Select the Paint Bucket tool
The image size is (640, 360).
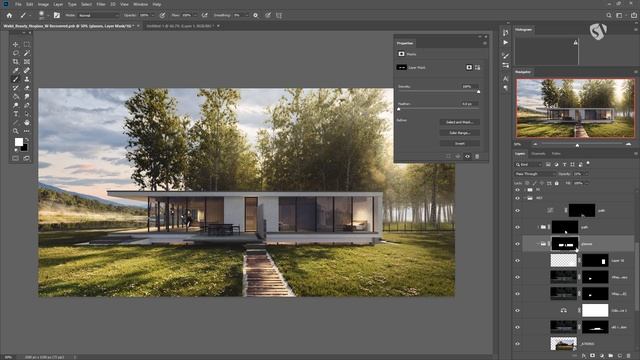click(x=16, y=97)
